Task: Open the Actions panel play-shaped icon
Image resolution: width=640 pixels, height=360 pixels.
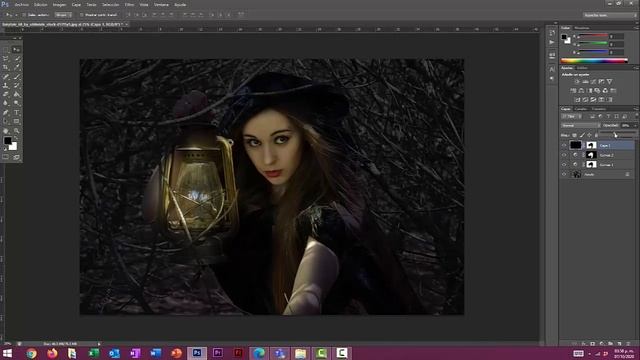Action: coord(552,42)
